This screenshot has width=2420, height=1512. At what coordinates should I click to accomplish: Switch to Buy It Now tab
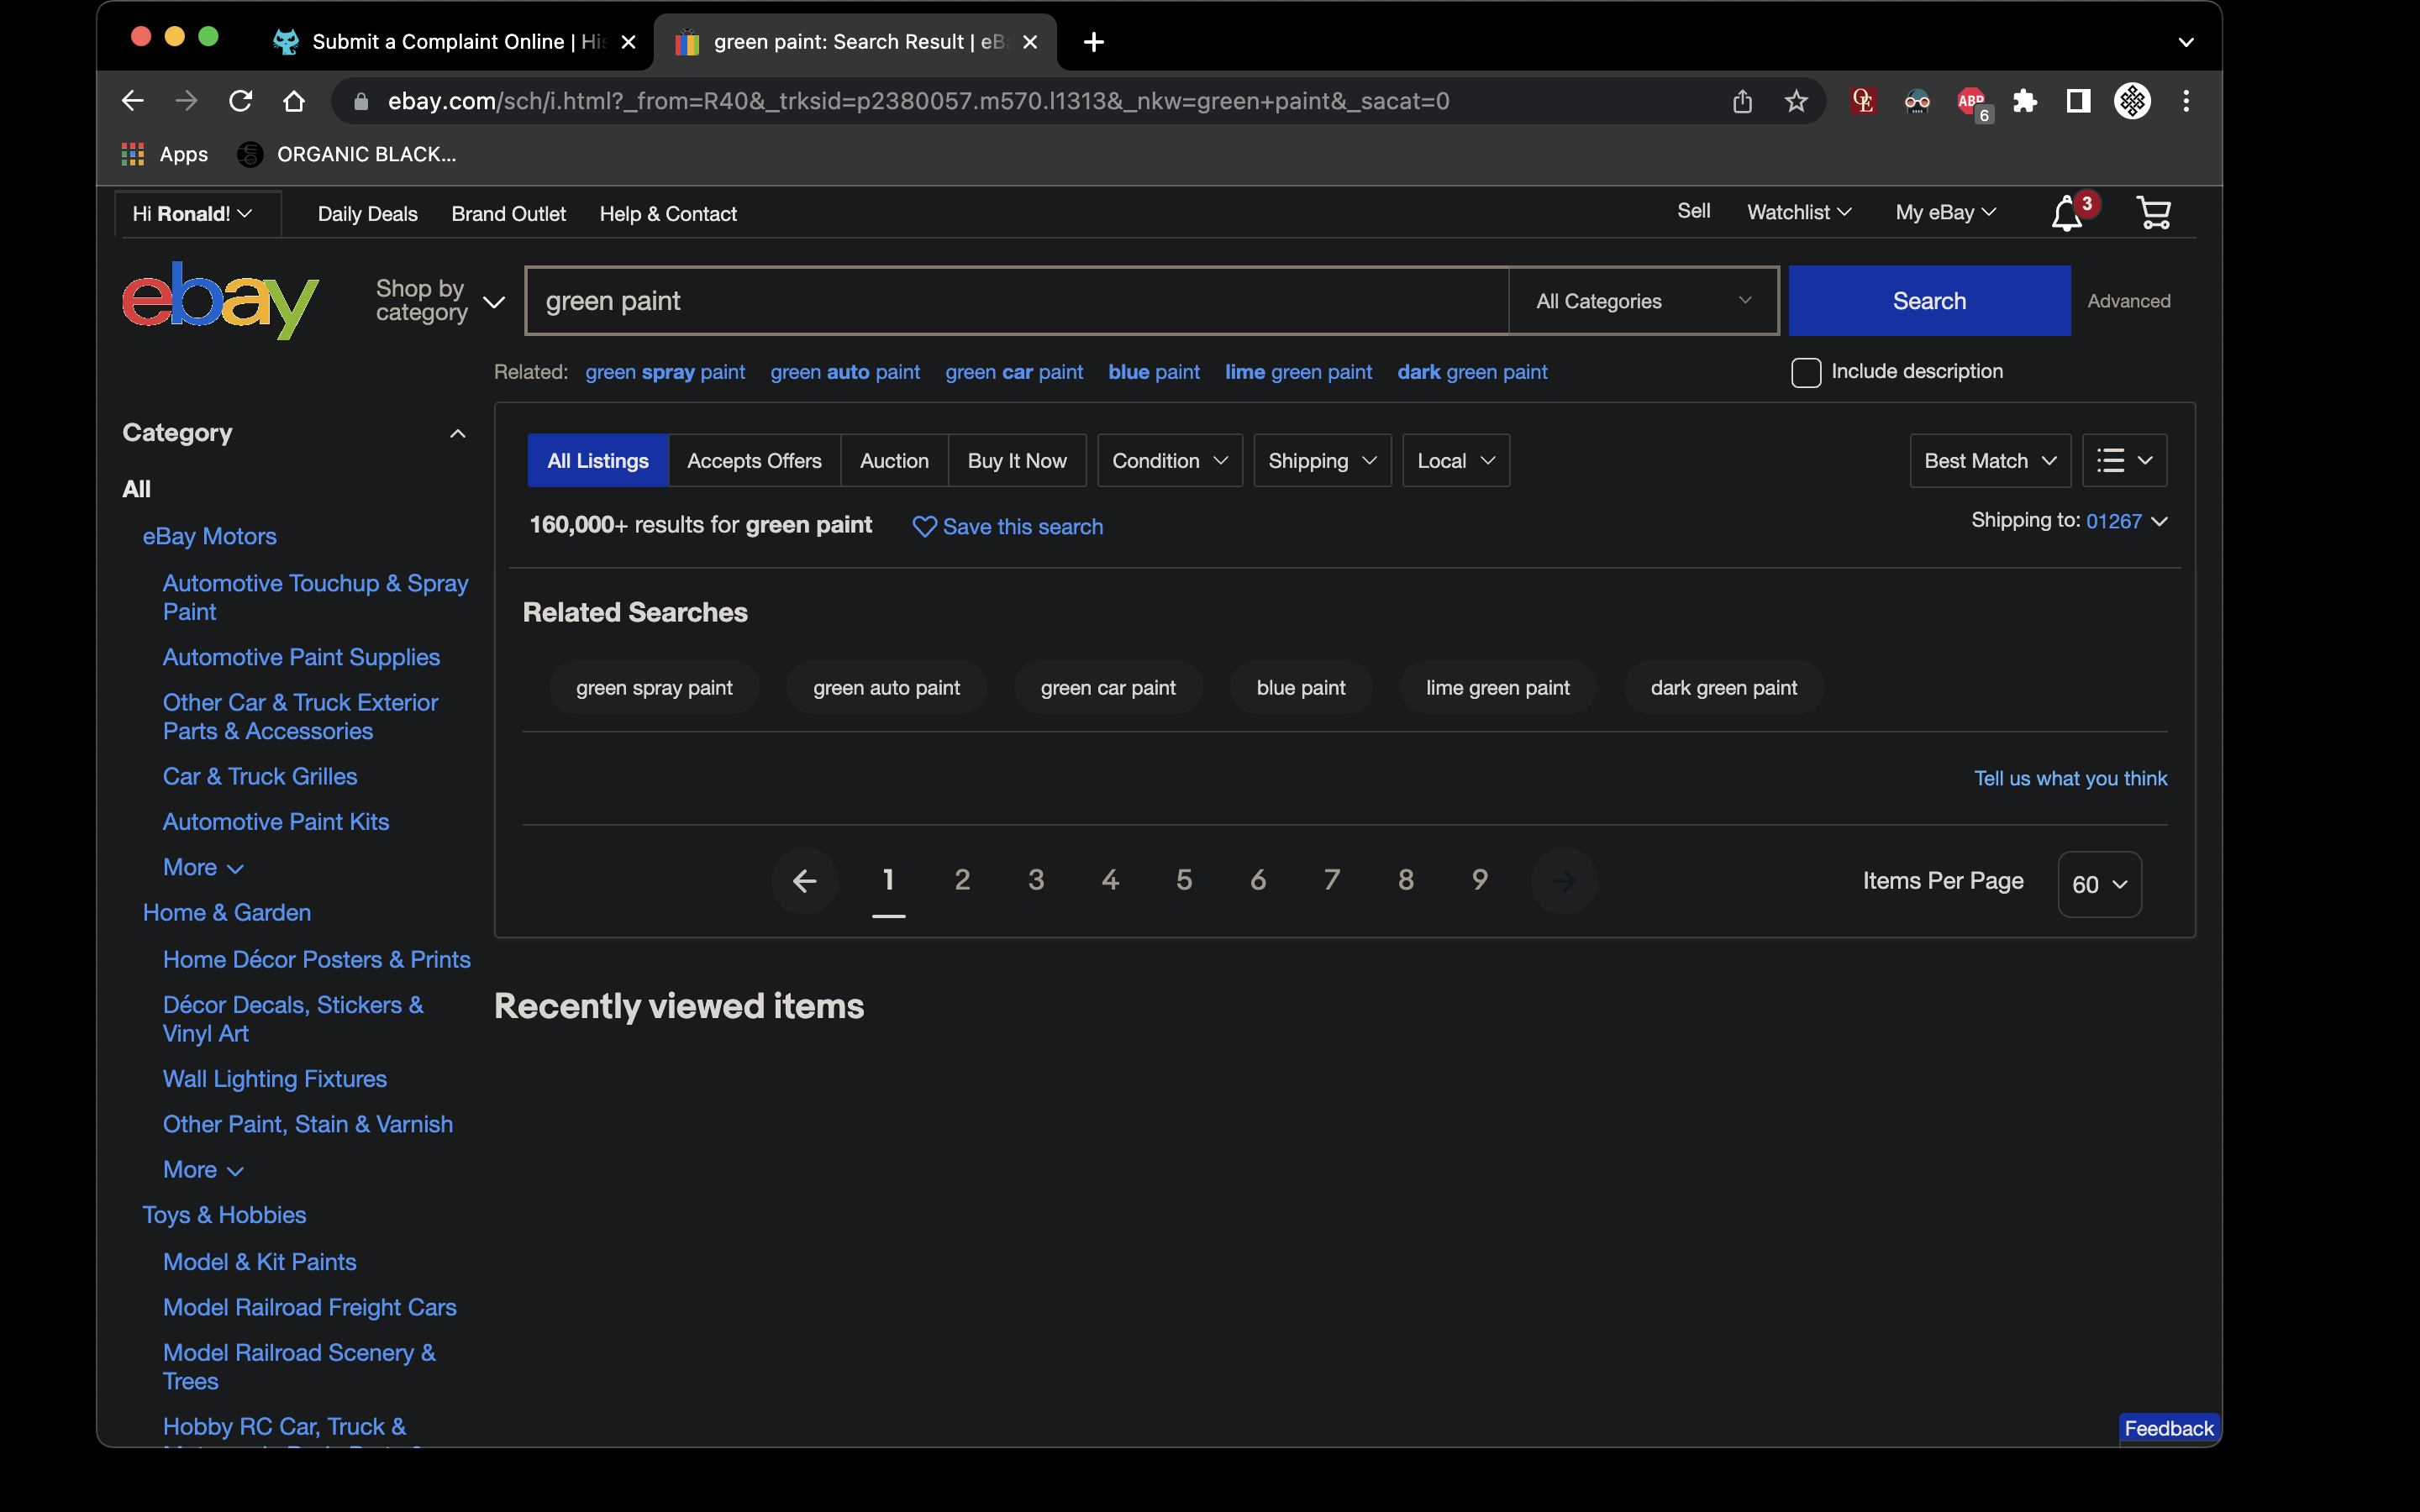tap(1016, 461)
